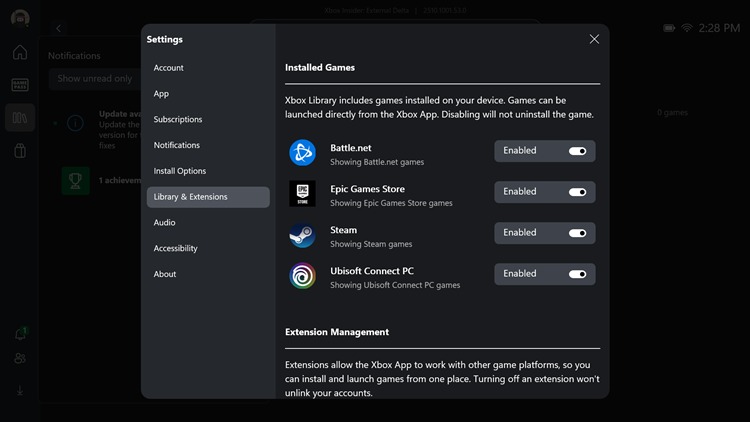The image size is (750, 422).
Task: Click the profile avatar picture
Action: click(20, 18)
